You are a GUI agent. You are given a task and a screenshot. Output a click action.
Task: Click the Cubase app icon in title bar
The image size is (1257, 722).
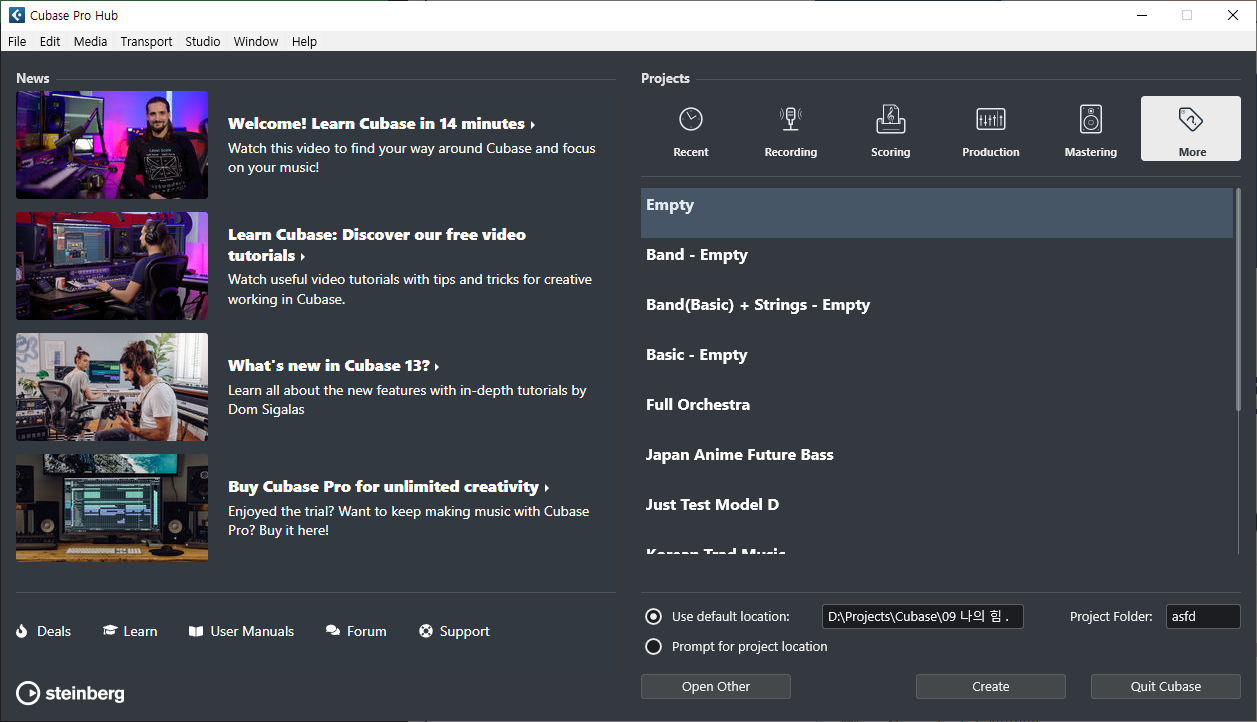click(x=17, y=15)
